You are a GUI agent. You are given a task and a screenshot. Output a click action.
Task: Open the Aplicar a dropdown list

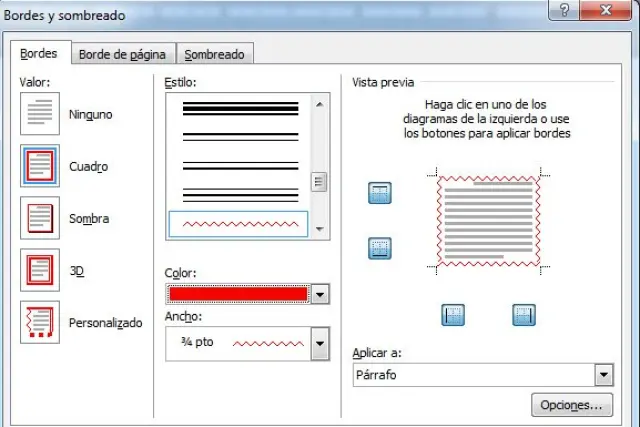pos(603,375)
